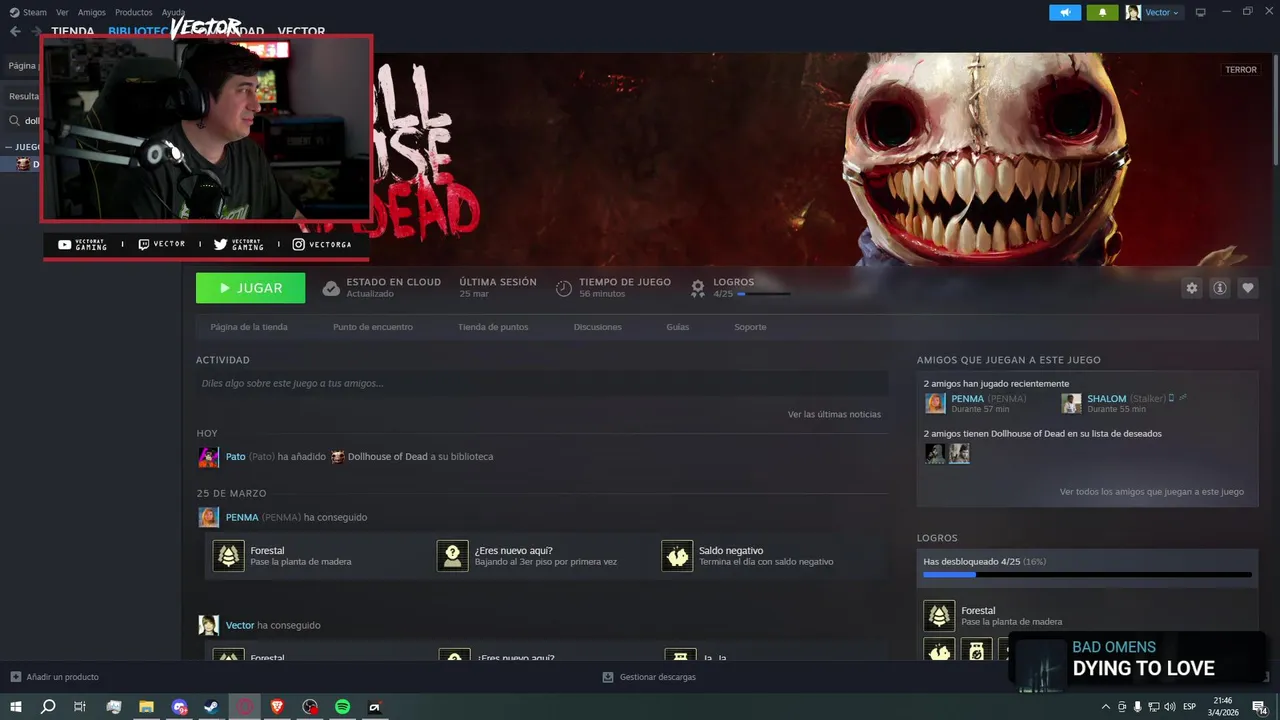1280x720 pixels.
Task: Open friend SHALOM in friends panel
Action: (1106, 398)
